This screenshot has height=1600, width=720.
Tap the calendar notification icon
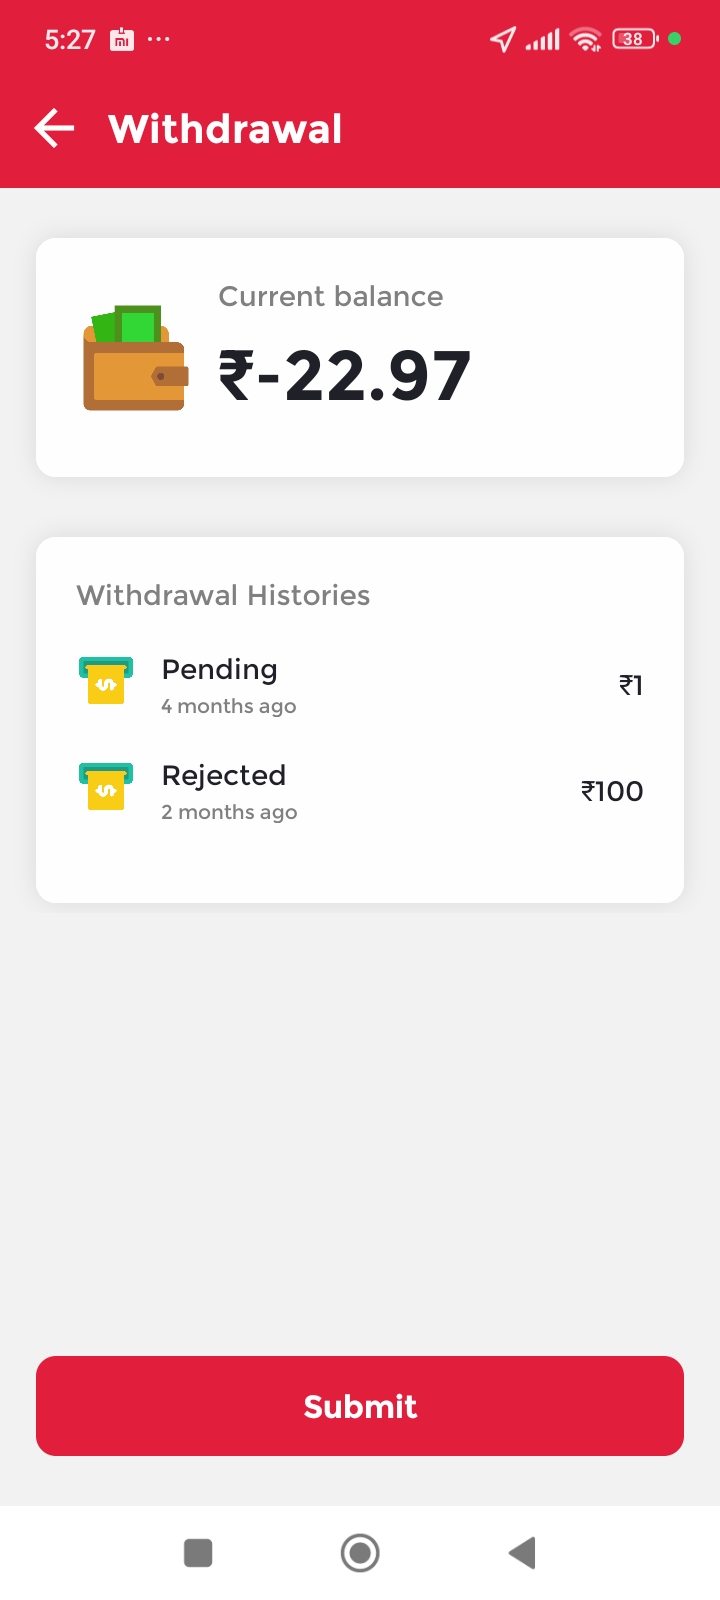[122, 39]
